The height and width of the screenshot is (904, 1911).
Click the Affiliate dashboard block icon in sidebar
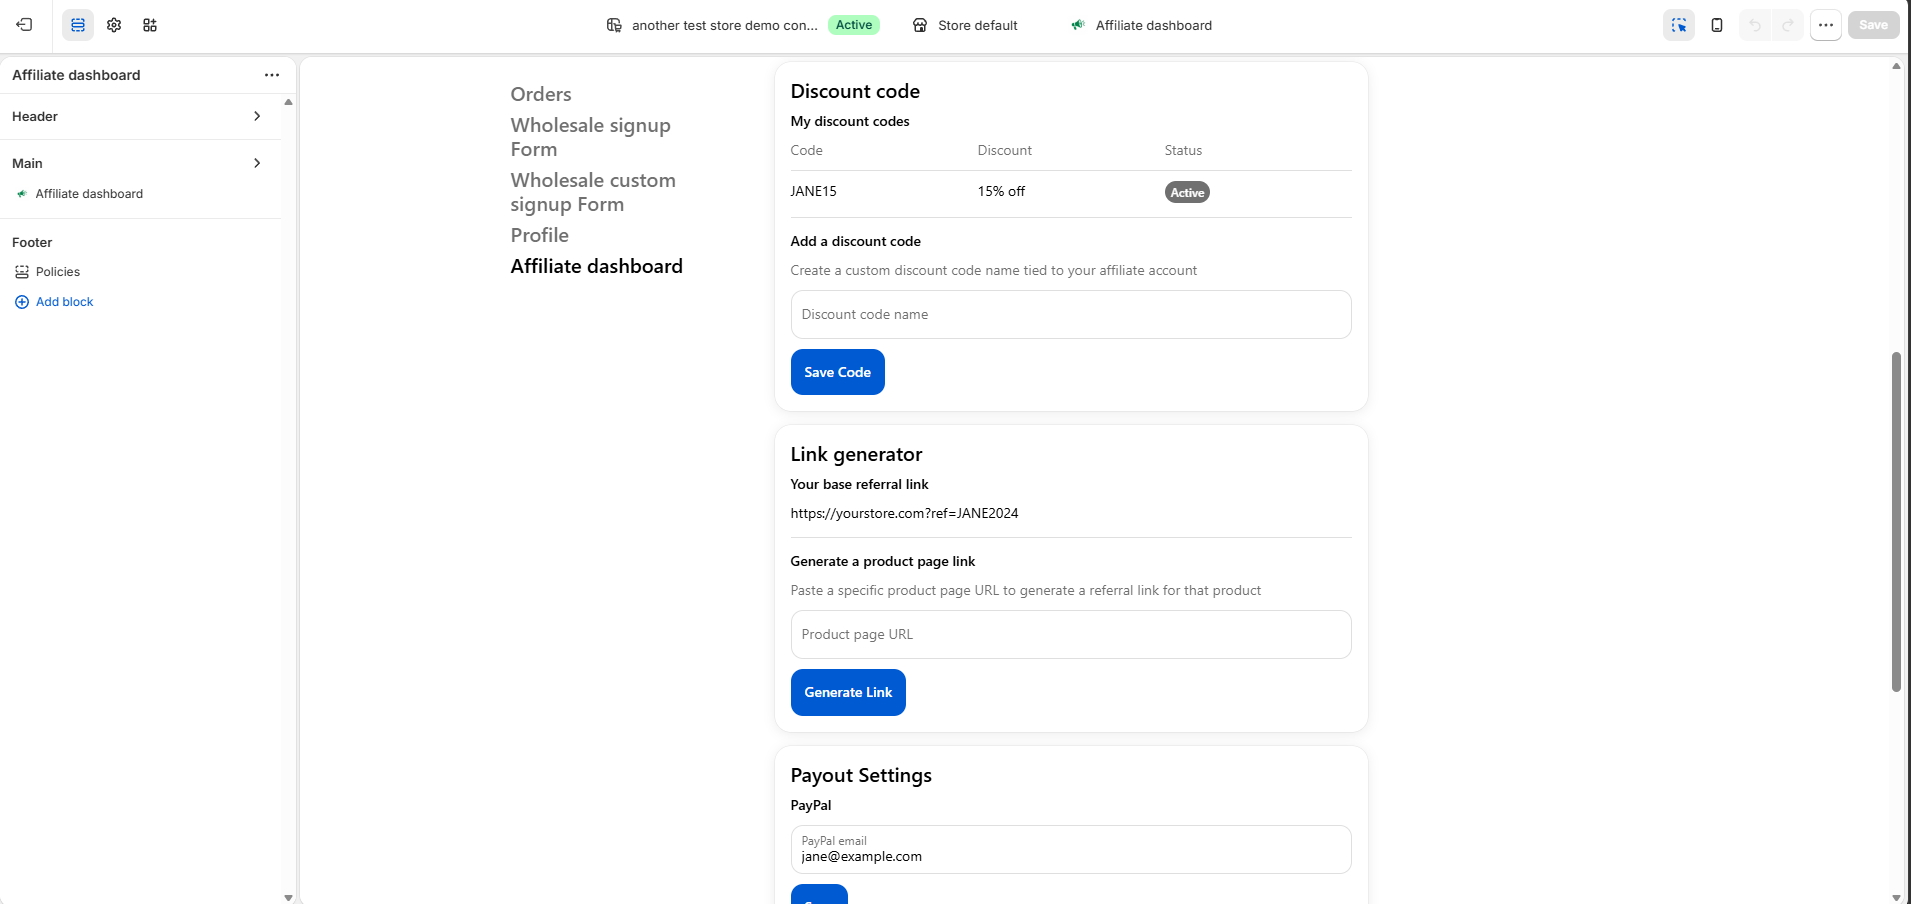[22, 194]
